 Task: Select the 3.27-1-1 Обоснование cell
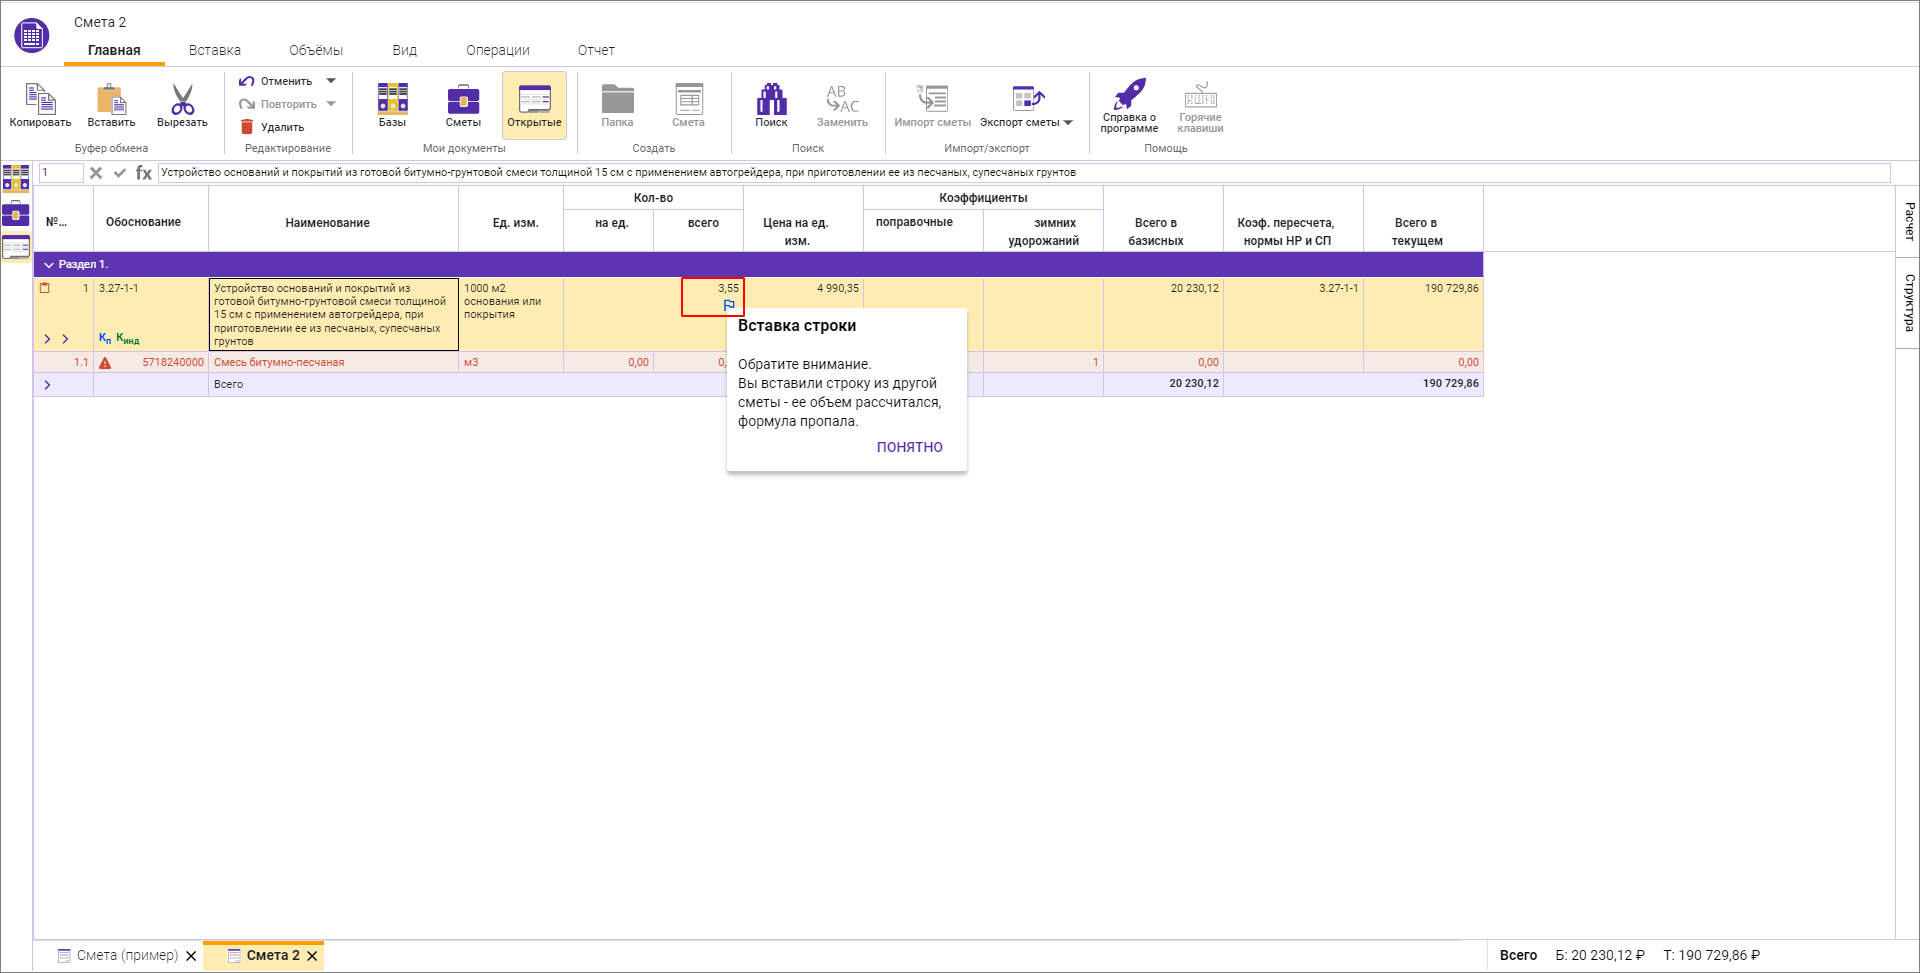coord(151,314)
